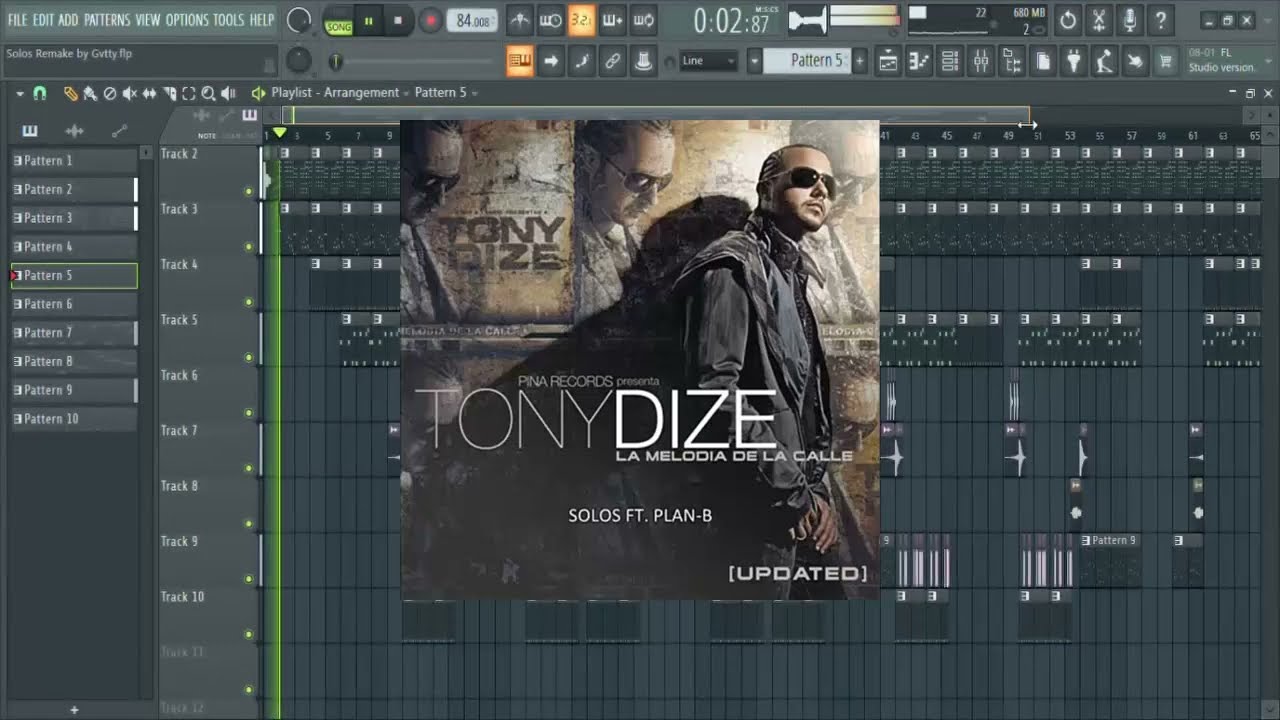Viewport: 1280px width, 720px height.
Task: Click the one-click audio recording microphone icon
Action: tap(1130, 20)
